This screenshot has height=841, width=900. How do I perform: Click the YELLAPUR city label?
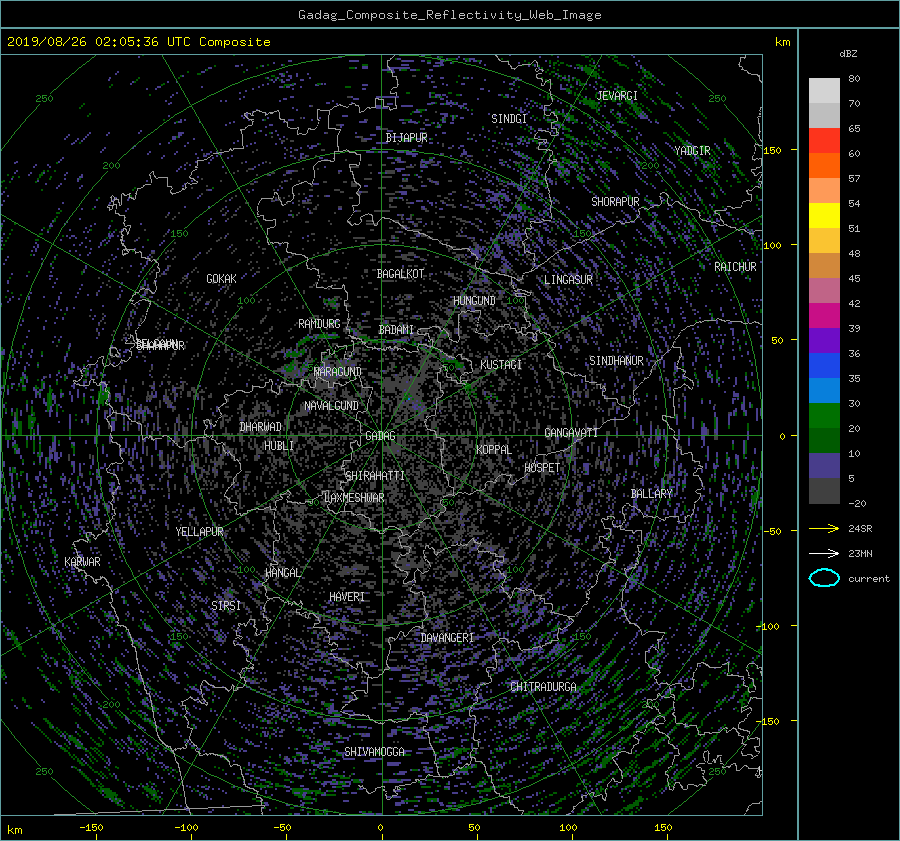199,532
